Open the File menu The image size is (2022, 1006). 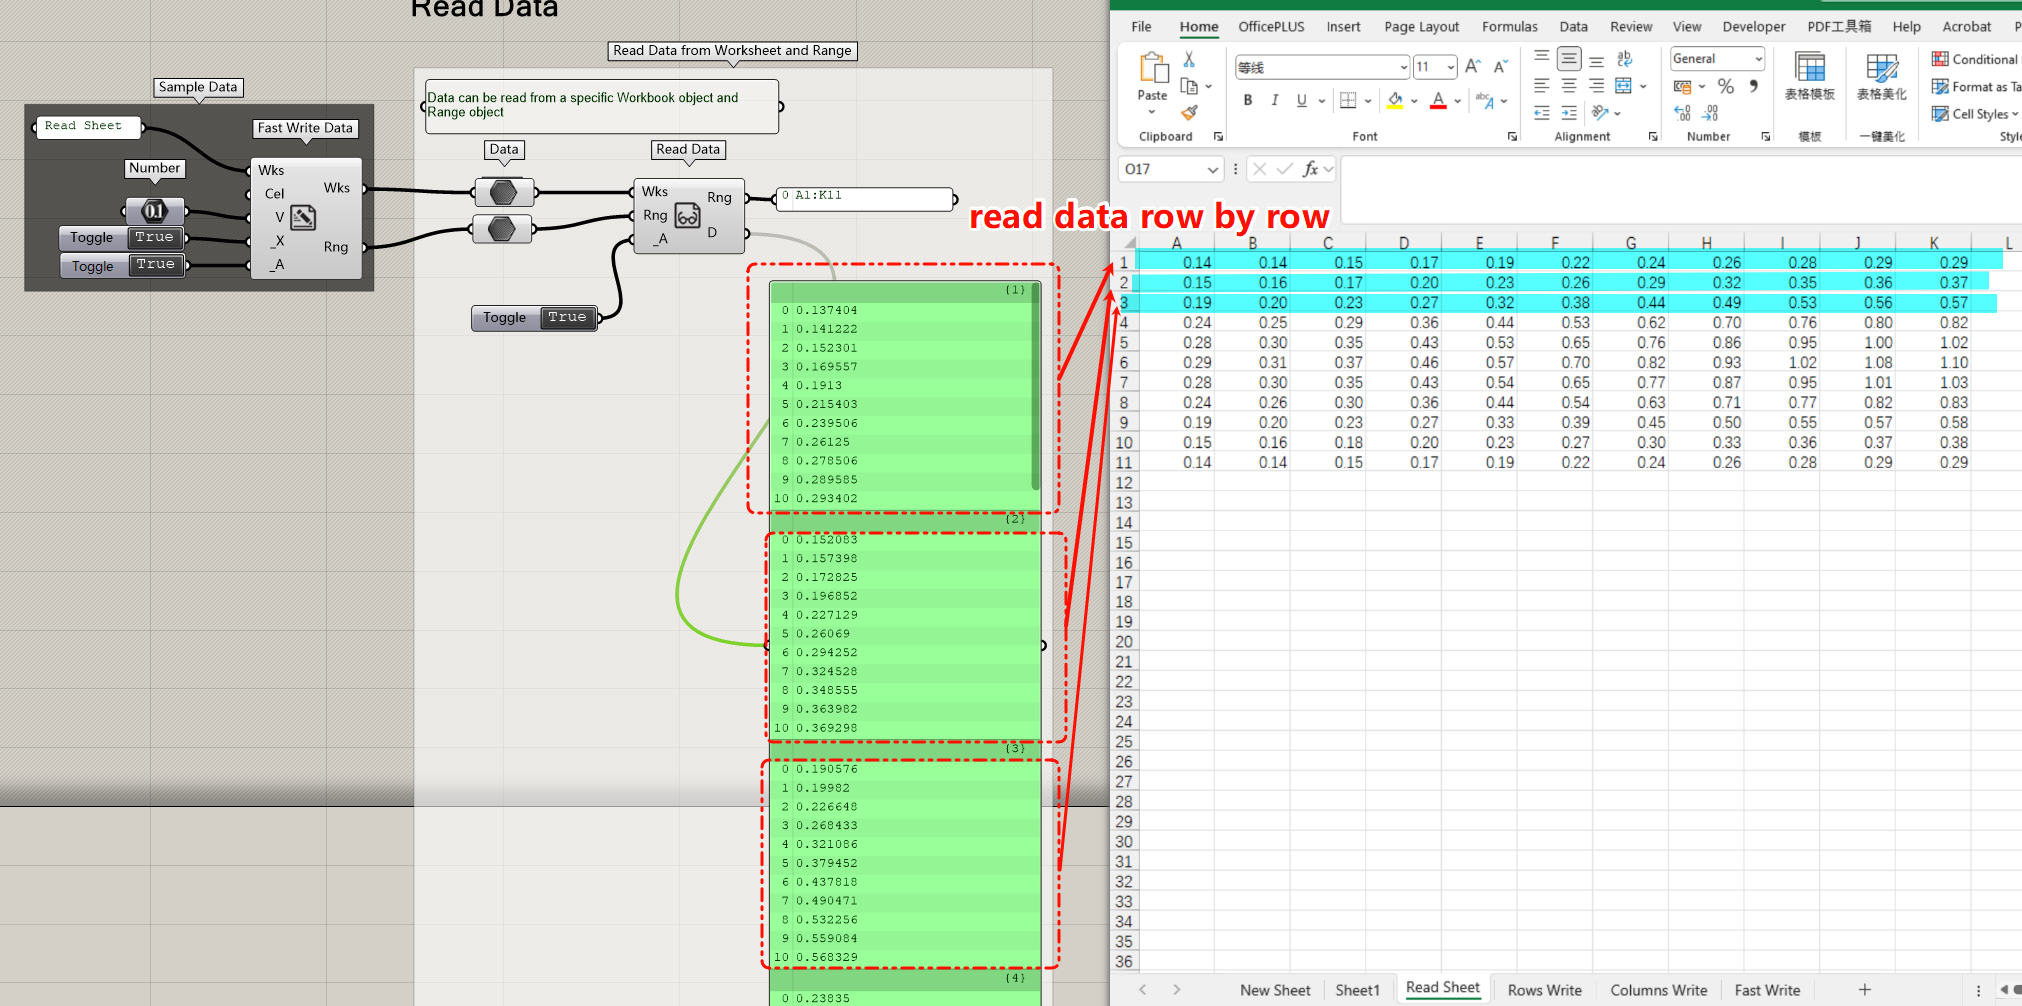(x=1141, y=27)
